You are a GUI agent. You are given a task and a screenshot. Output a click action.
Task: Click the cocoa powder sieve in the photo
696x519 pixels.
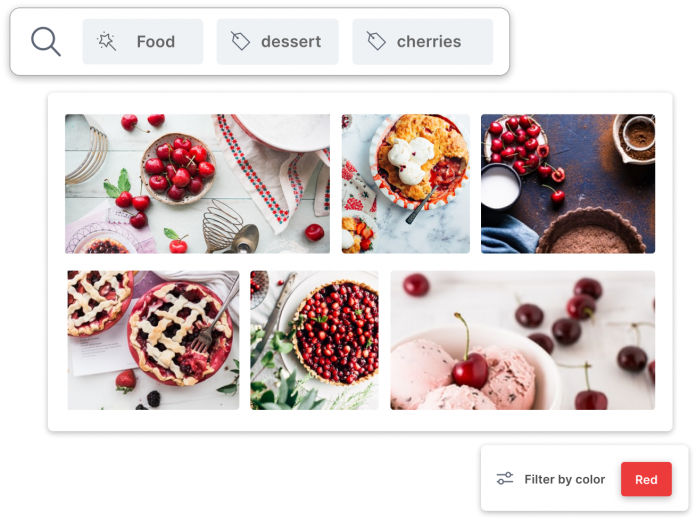click(635, 135)
